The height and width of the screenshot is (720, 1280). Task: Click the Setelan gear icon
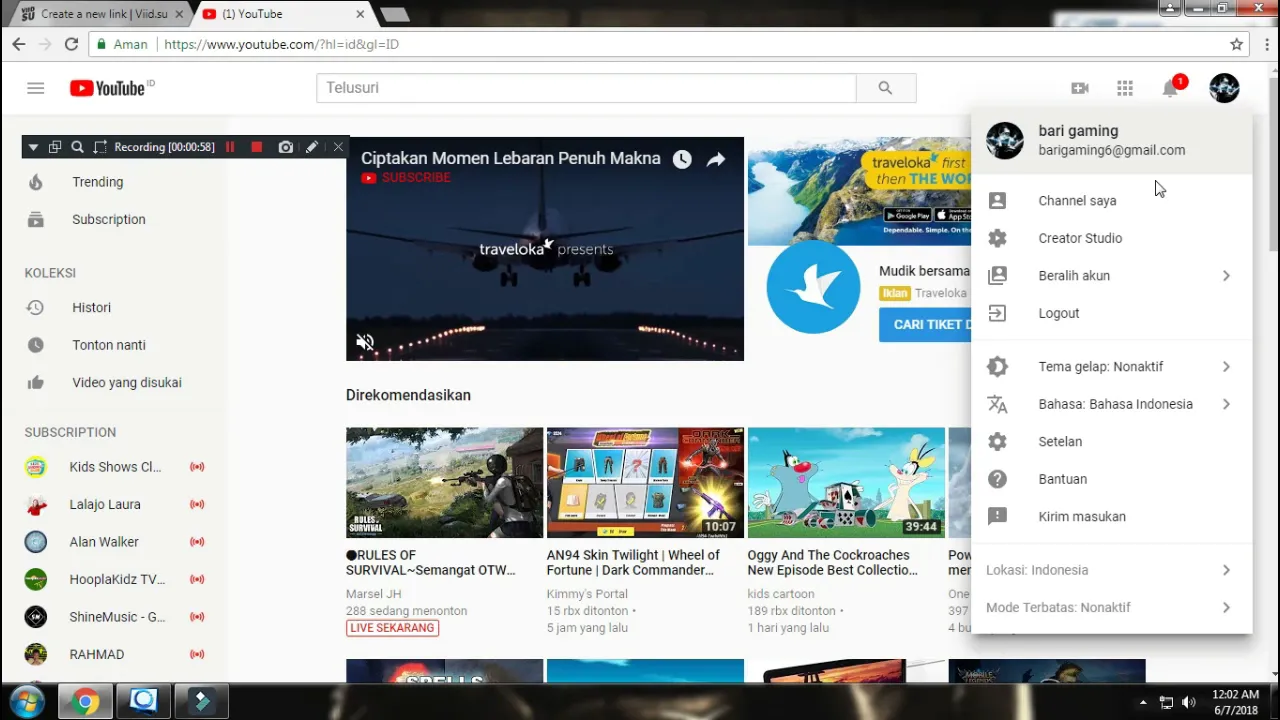pyautogui.click(x=997, y=441)
